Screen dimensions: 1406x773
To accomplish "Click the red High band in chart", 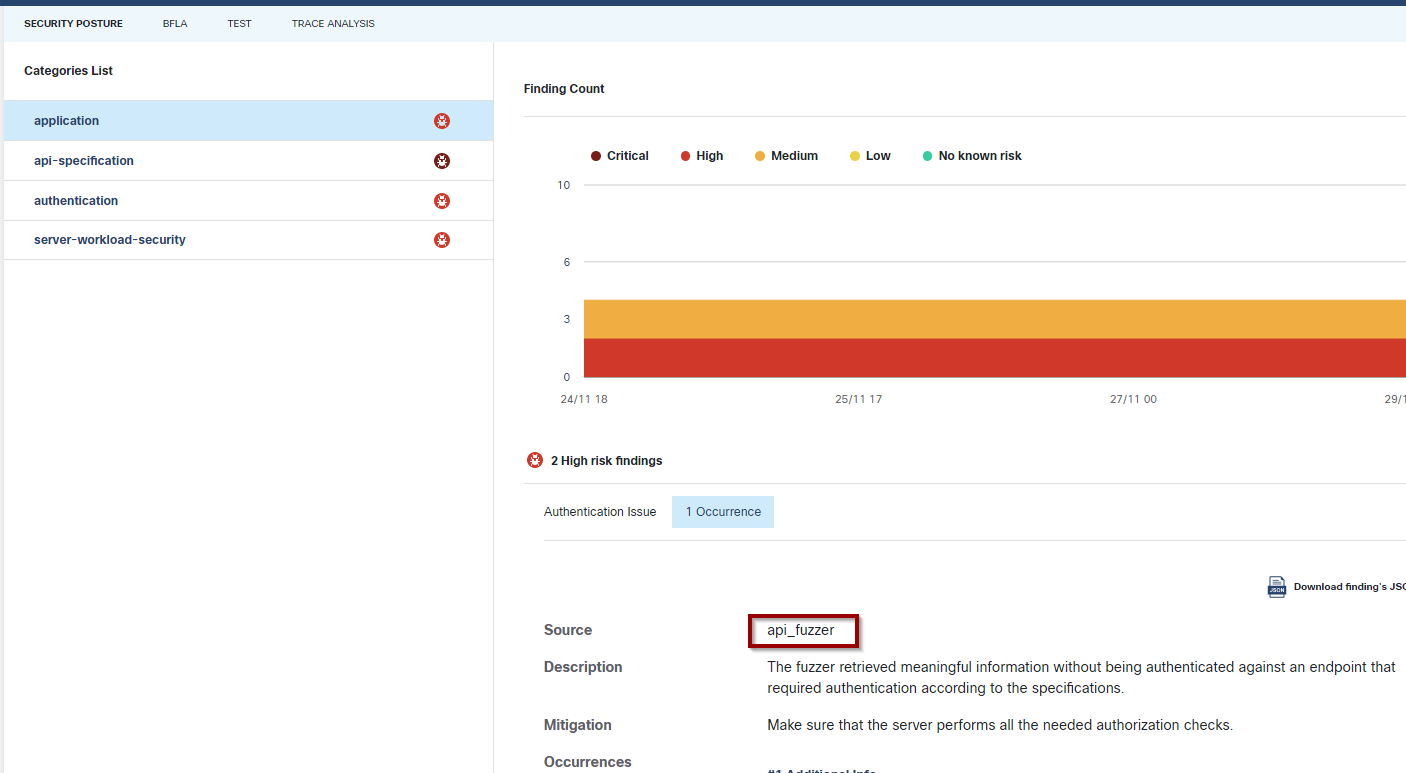I will click(x=994, y=358).
